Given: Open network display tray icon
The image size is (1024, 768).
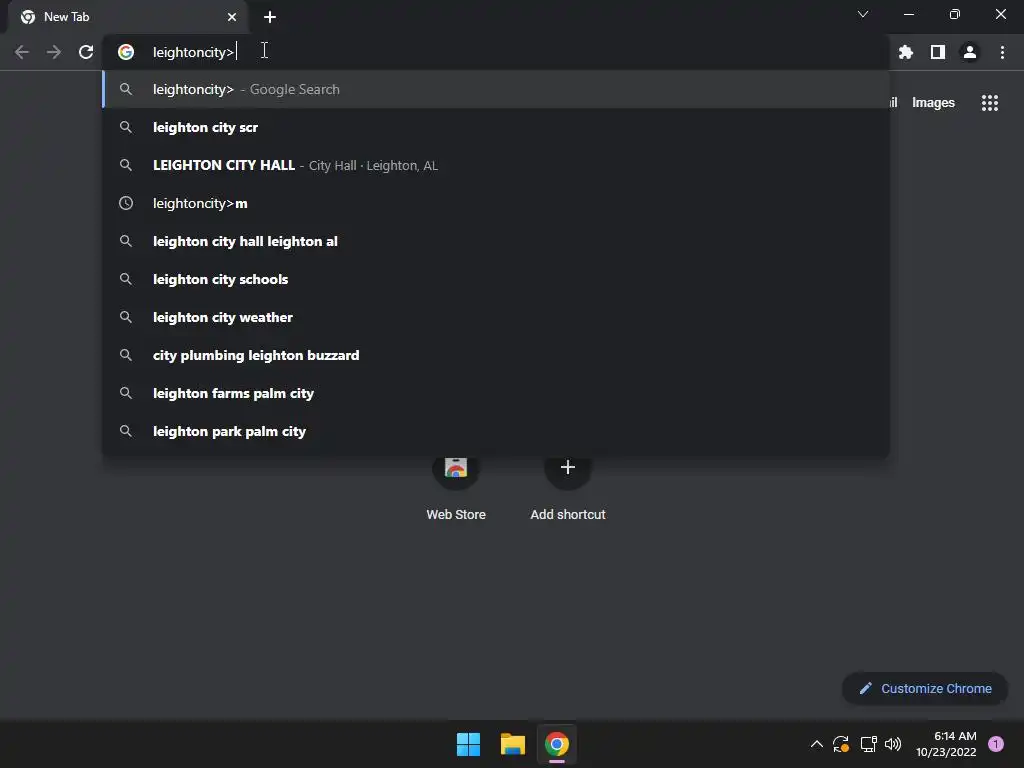Looking at the screenshot, I should pyautogui.click(x=868, y=744).
